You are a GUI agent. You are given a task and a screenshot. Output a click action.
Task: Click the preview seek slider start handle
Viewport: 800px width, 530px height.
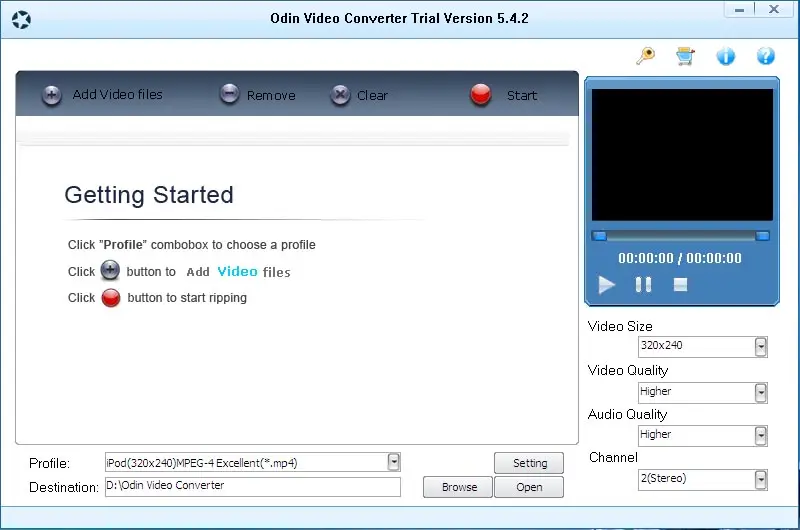599,236
